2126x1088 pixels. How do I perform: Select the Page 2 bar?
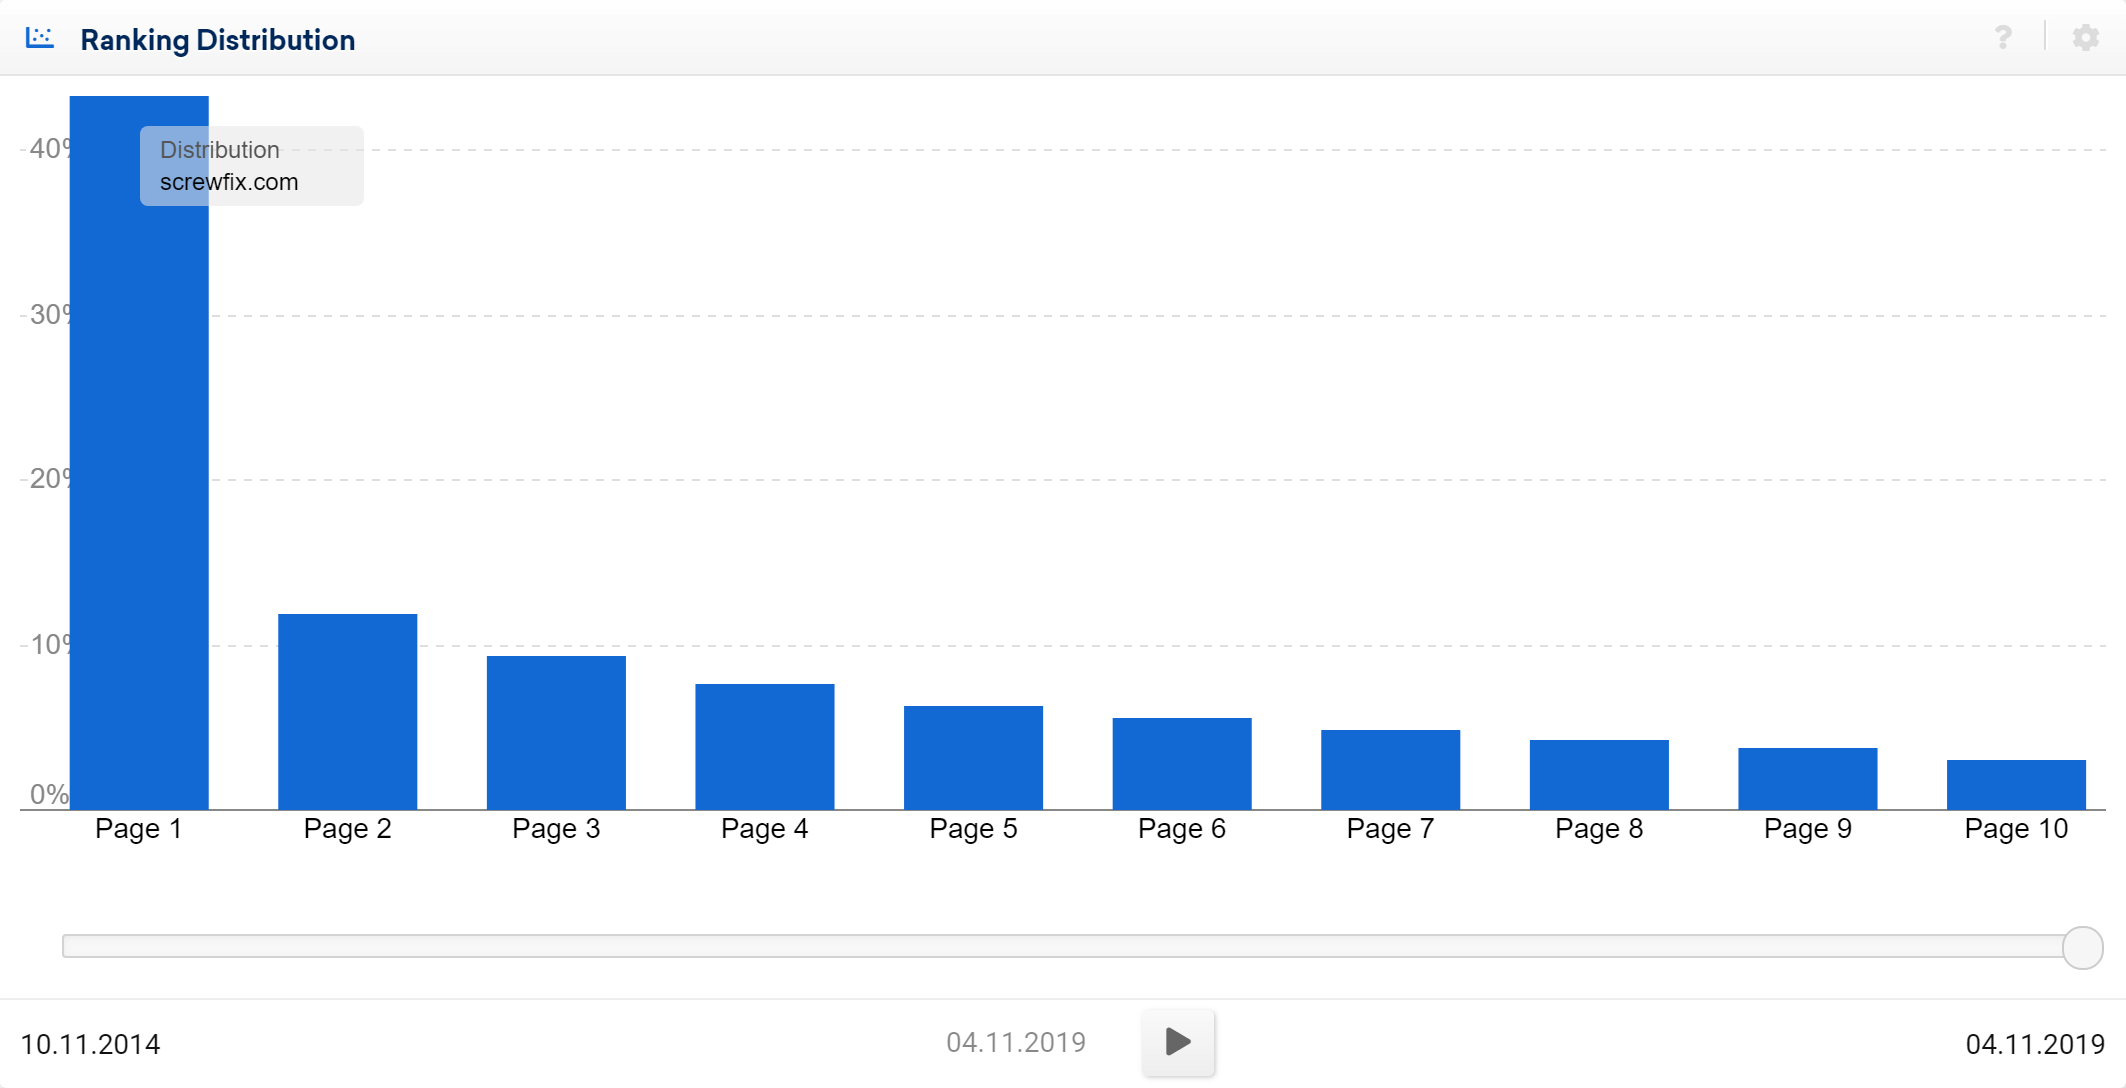tap(348, 711)
